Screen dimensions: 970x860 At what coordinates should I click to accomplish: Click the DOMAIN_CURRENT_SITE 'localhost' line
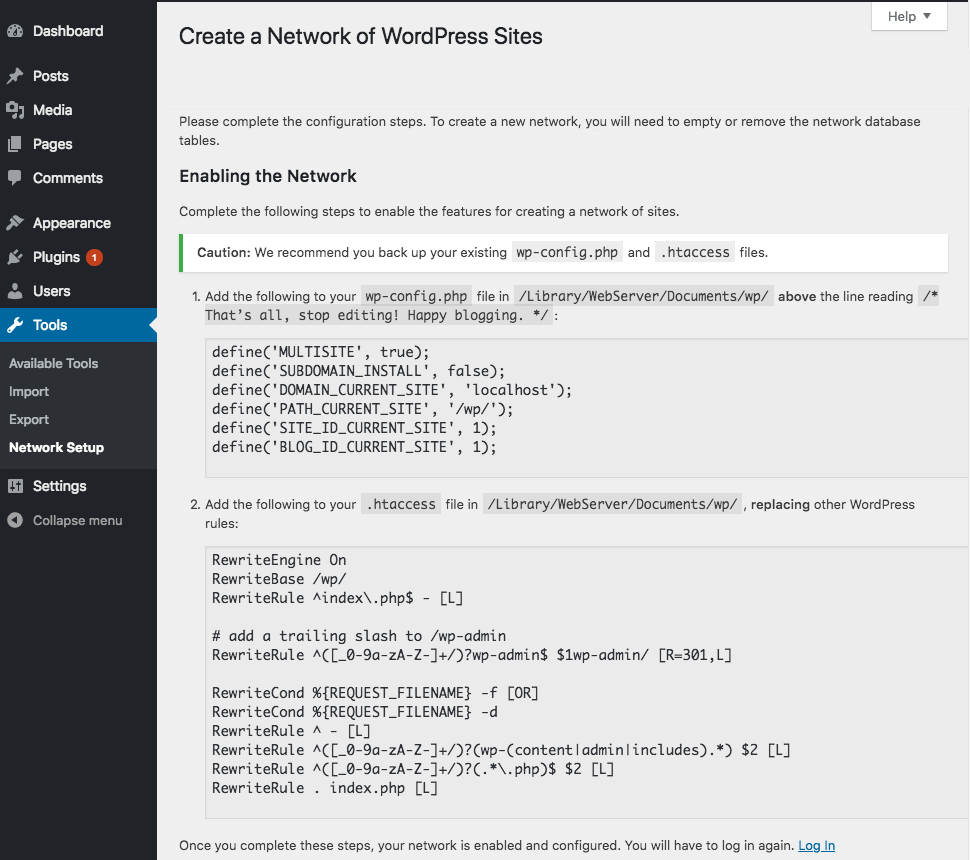(x=392, y=390)
